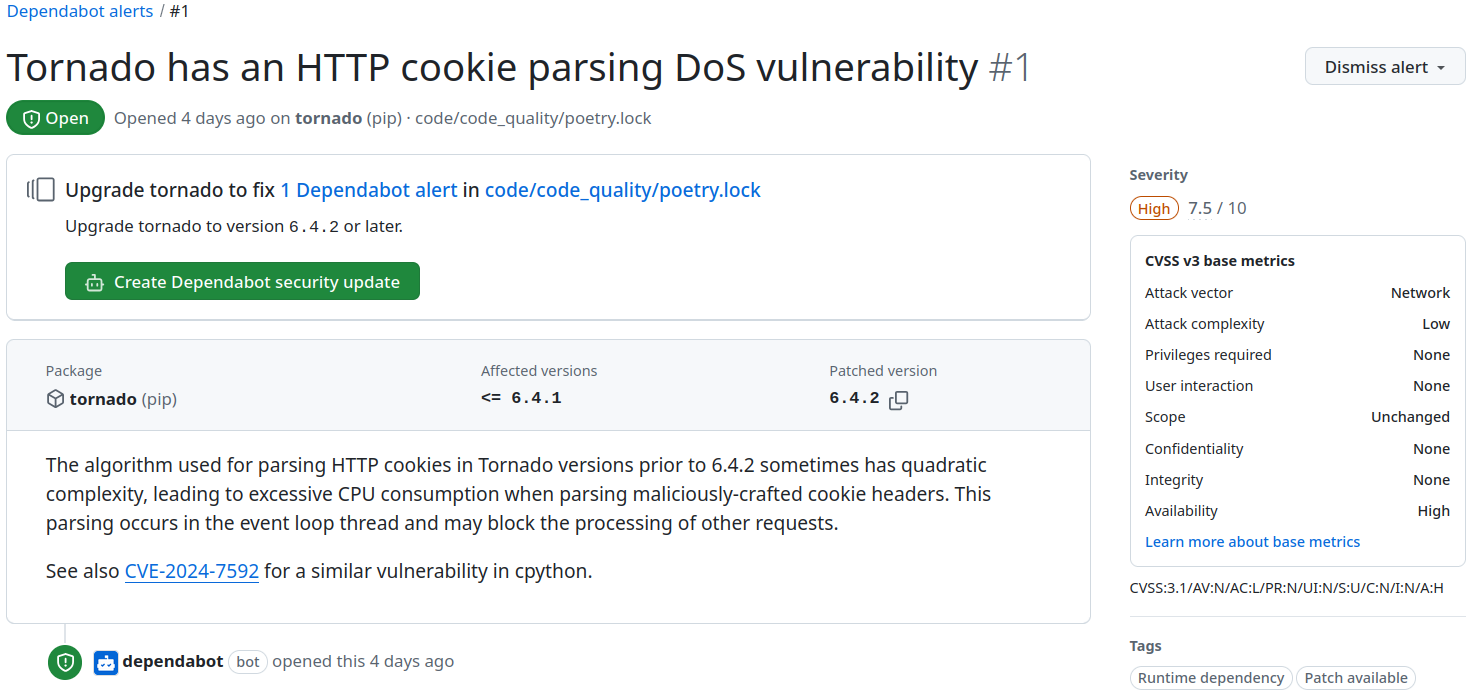This screenshot has height=692, width=1469.
Task: Click the stacked pages icon beside Upgrade tornado
Action: tap(42, 190)
